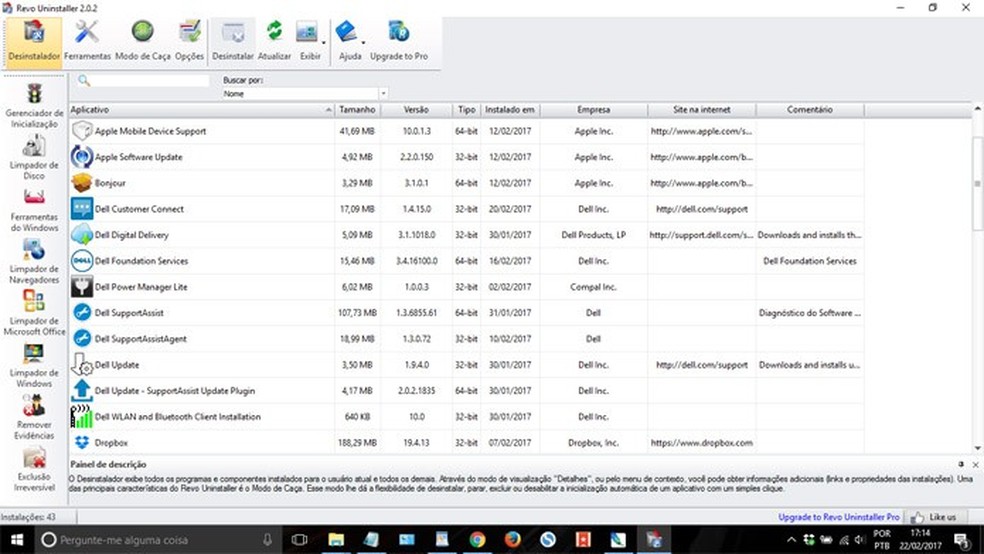Open Limpador de Disco tool
This screenshot has width=984, height=554.
(34, 158)
